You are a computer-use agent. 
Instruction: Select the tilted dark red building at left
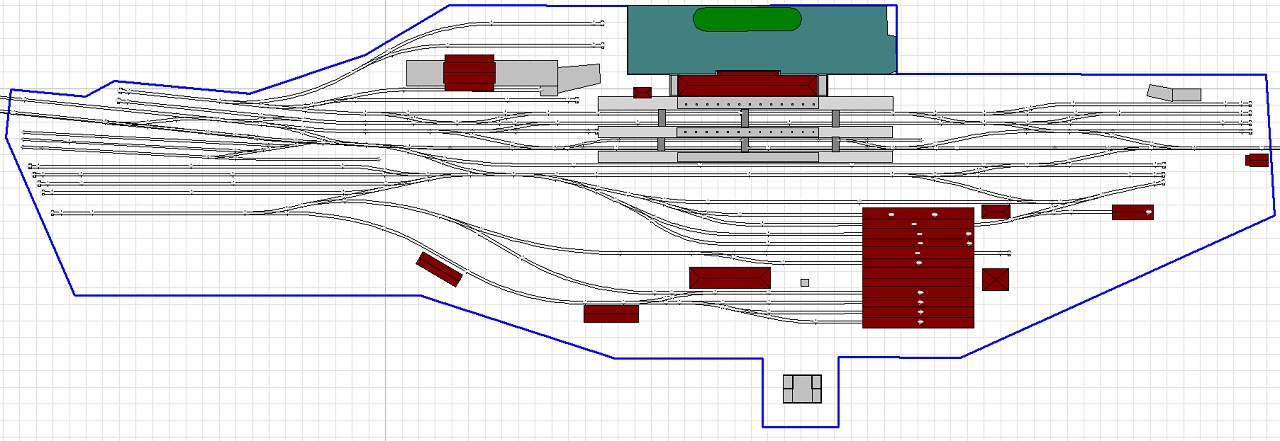pos(439,269)
